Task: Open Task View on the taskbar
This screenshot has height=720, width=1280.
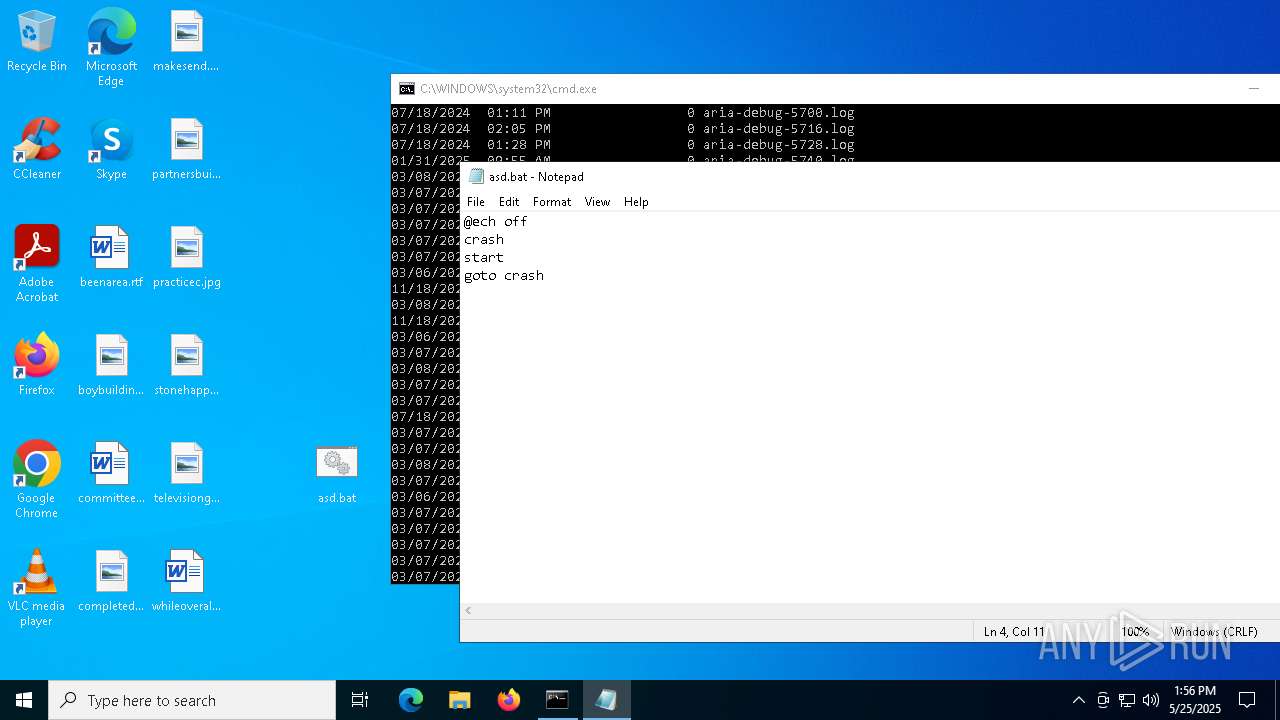Action: [x=360, y=700]
